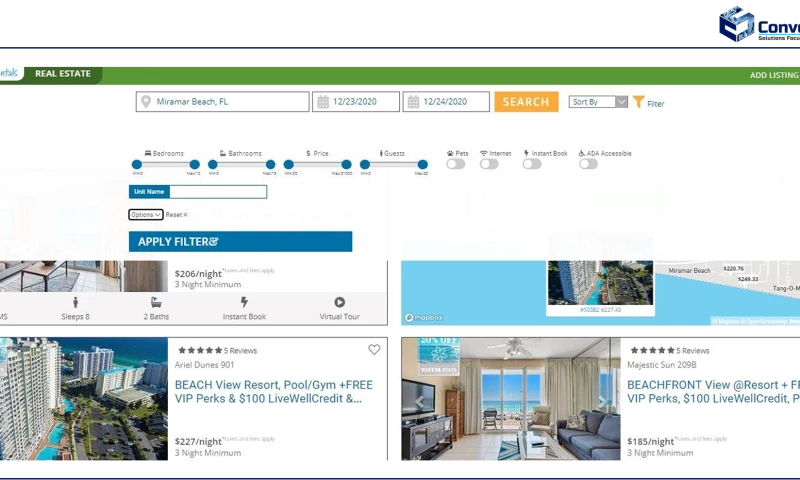Click the ADA Accessible wheelchair icon
This screenshot has height=480, width=800.
[582, 153]
